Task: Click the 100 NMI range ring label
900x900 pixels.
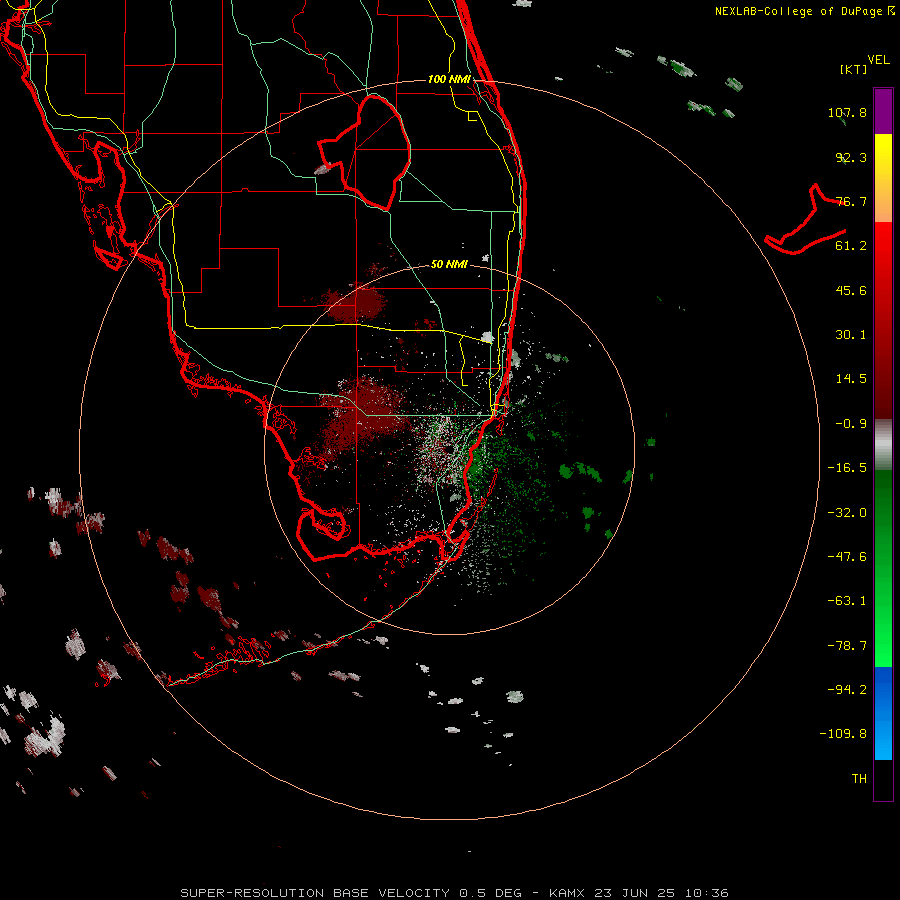Action: 449,79
